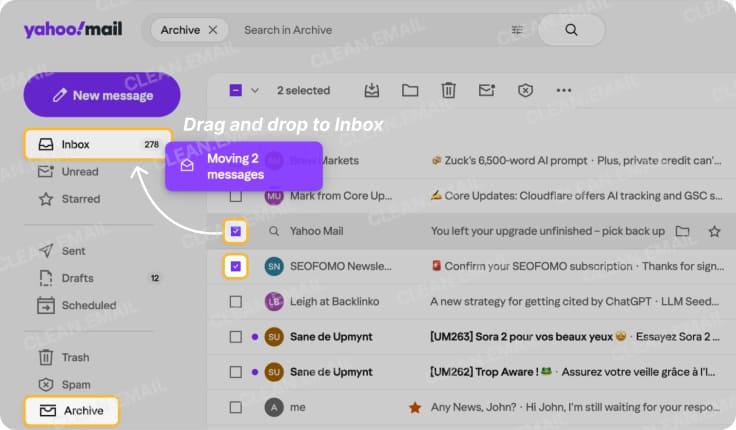Click the LB avatar of Leigh at Backlinko
This screenshot has height=430, width=736.
(274, 301)
